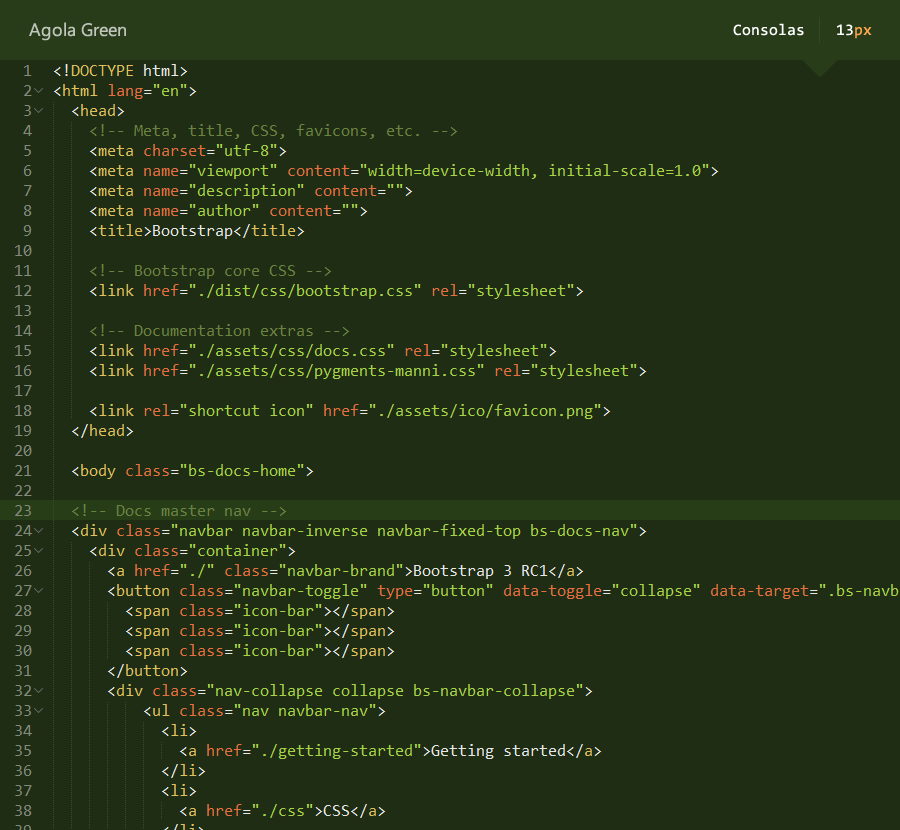900x830 pixels.
Task: Click the lang attribute on line 2
Action: pos(125,91)
